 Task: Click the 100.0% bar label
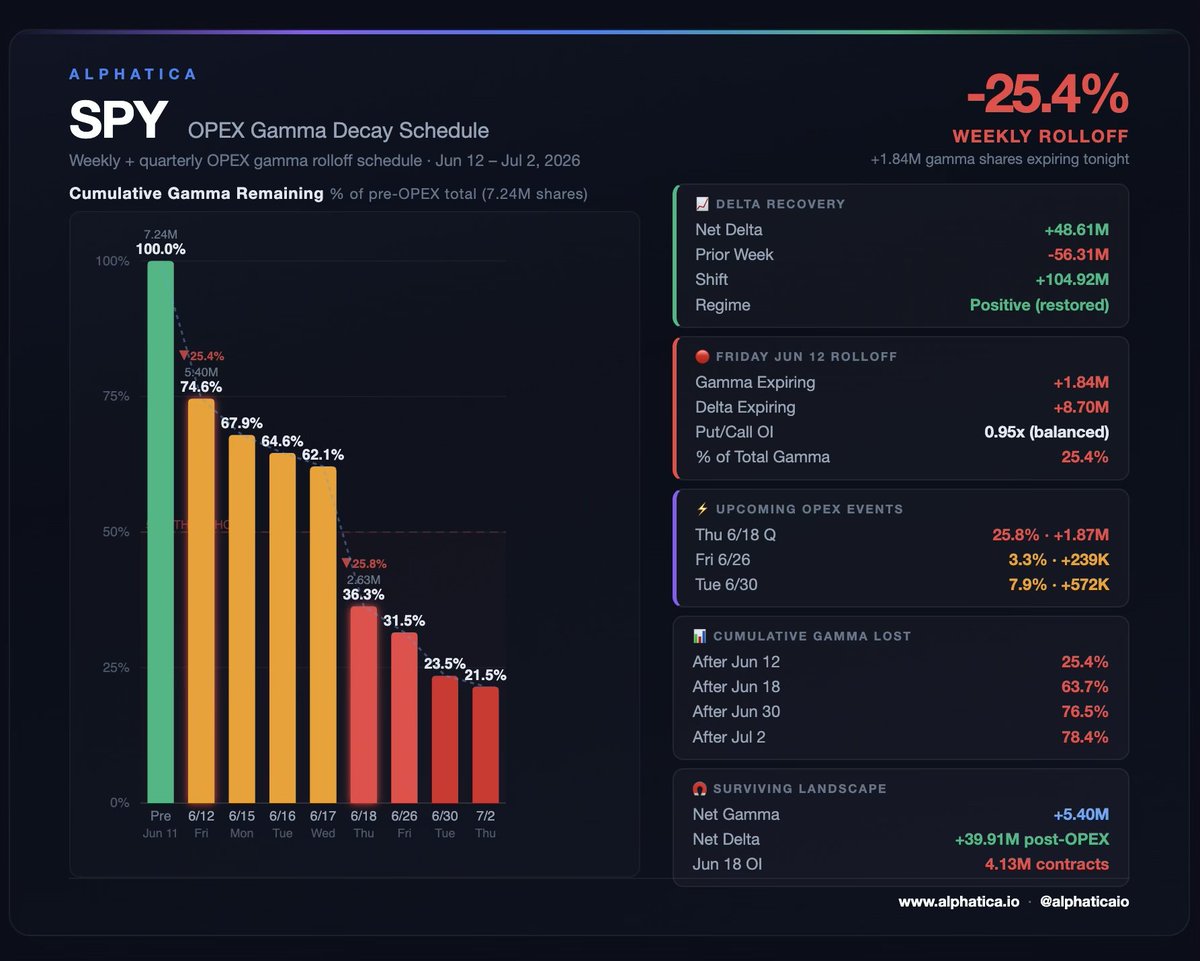(x=161, y=249)
